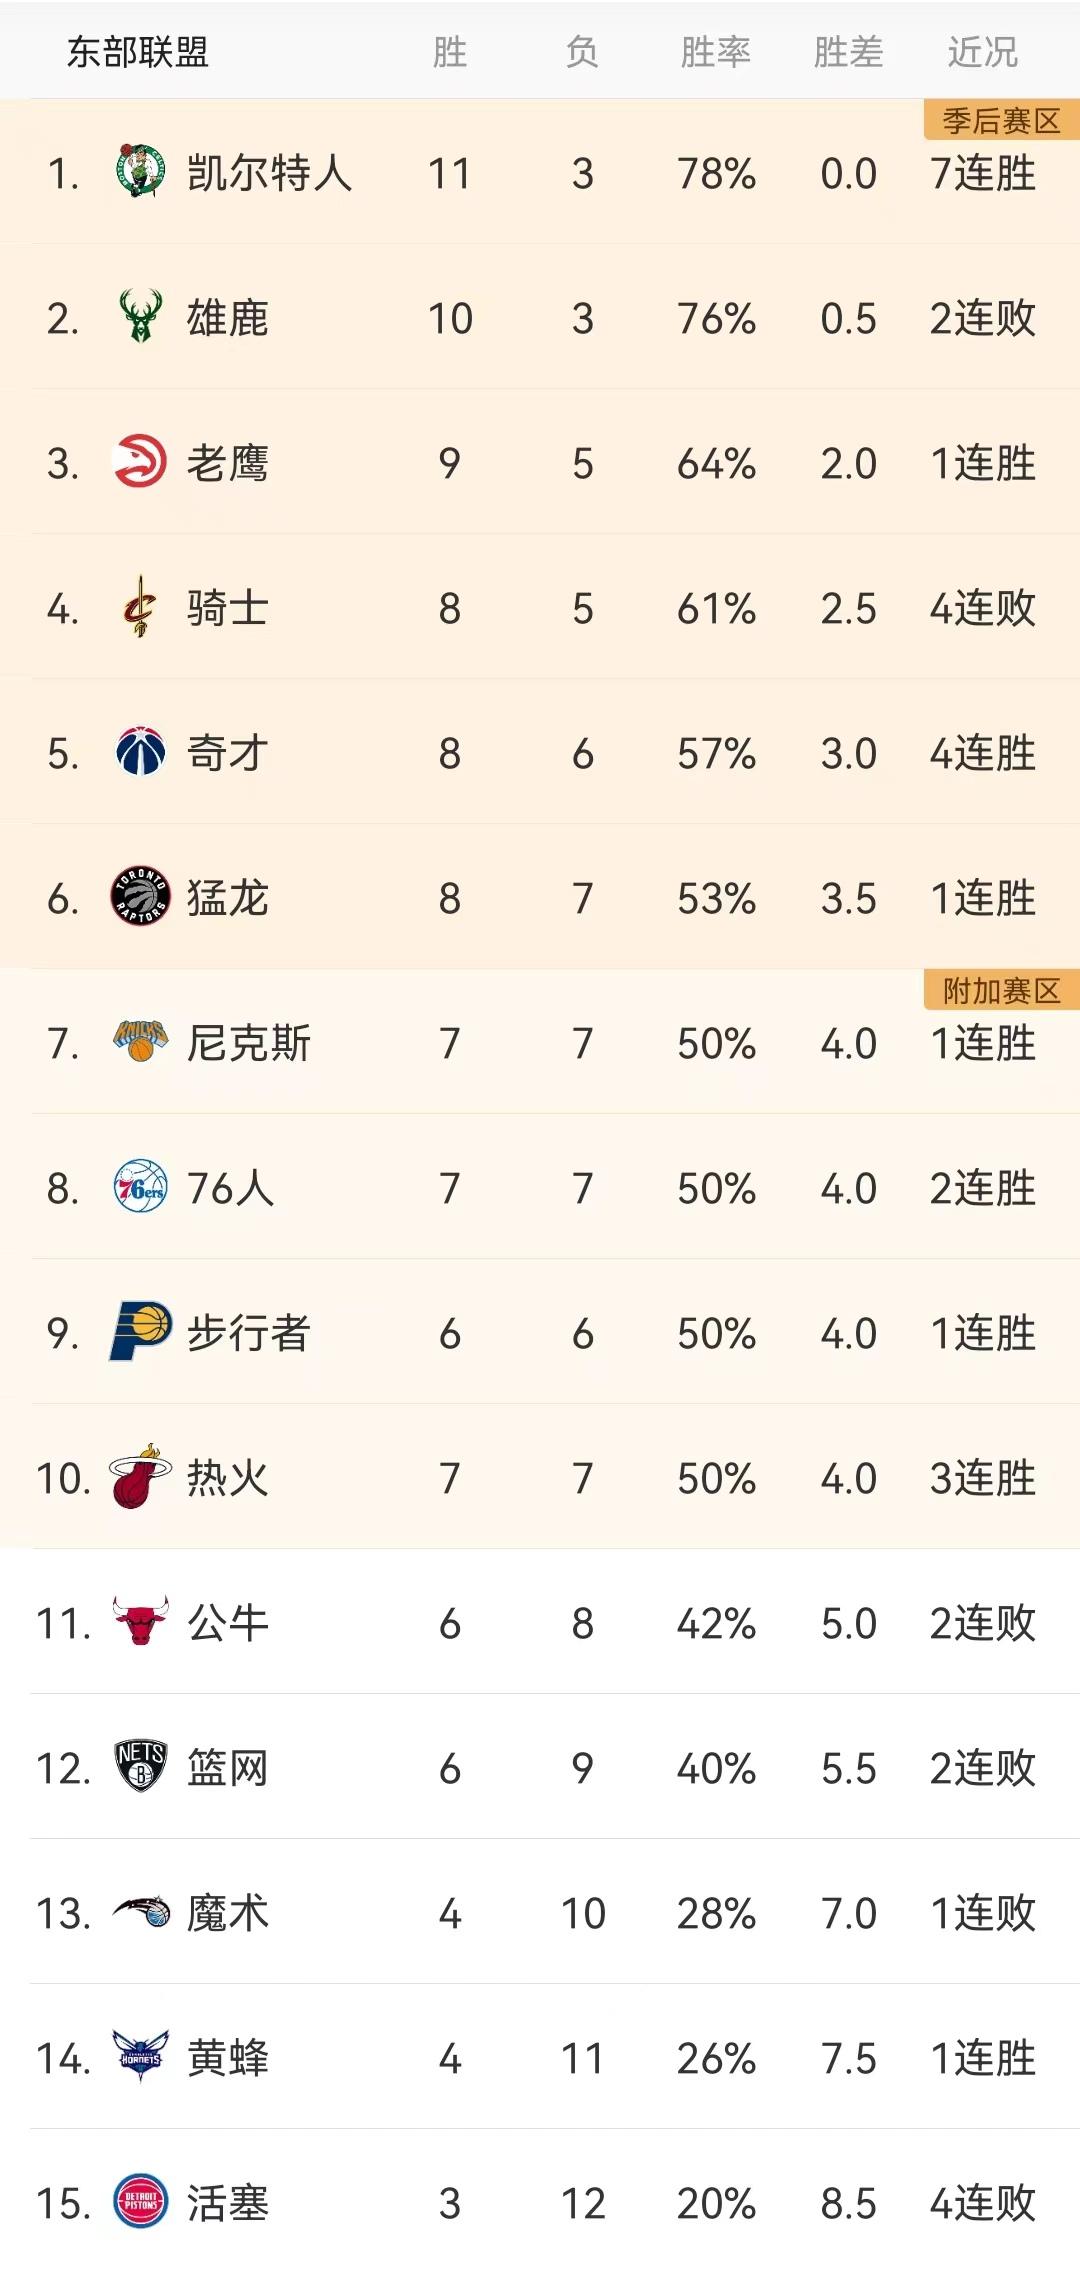Image resolution: width=1080 pixels, height=2272 pixels.
Task: Select the Cavaliers logo icon
Action: point(140,607)
